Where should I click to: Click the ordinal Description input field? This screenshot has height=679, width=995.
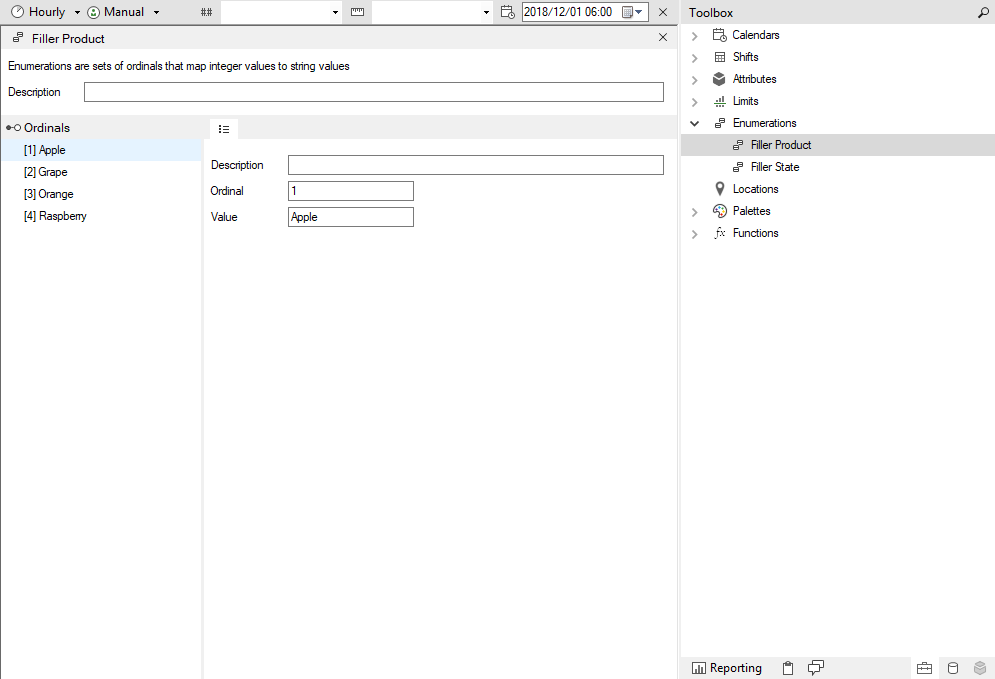click(x=476, y=165)
